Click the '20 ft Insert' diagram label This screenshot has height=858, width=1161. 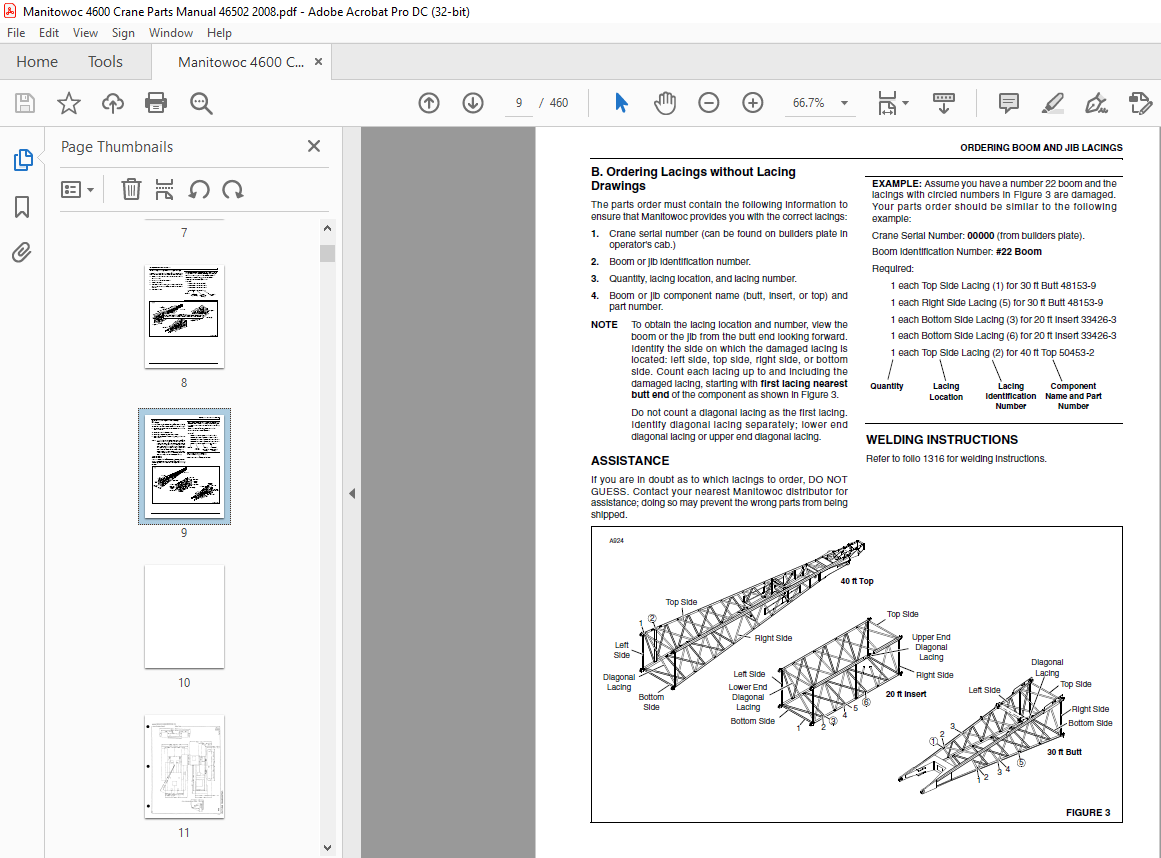tap(906, 694)
